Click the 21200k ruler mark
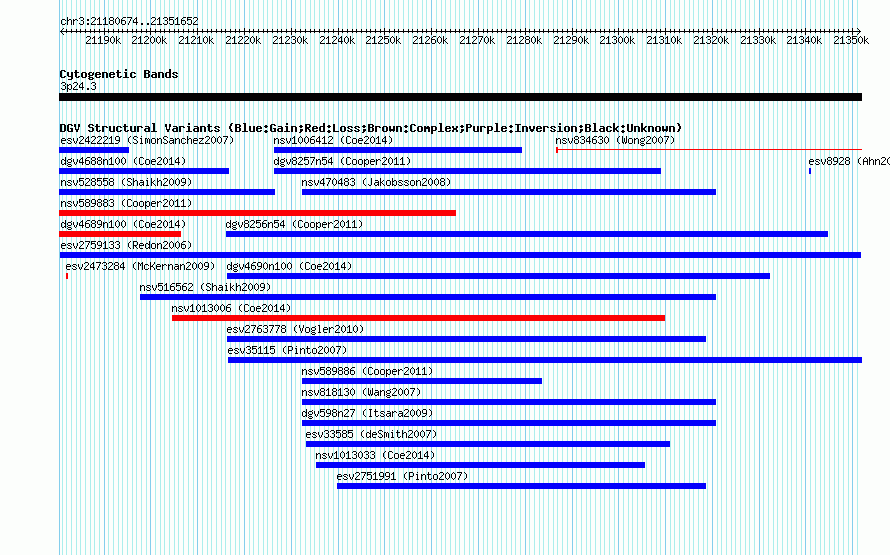 click(x=149, y=40)
